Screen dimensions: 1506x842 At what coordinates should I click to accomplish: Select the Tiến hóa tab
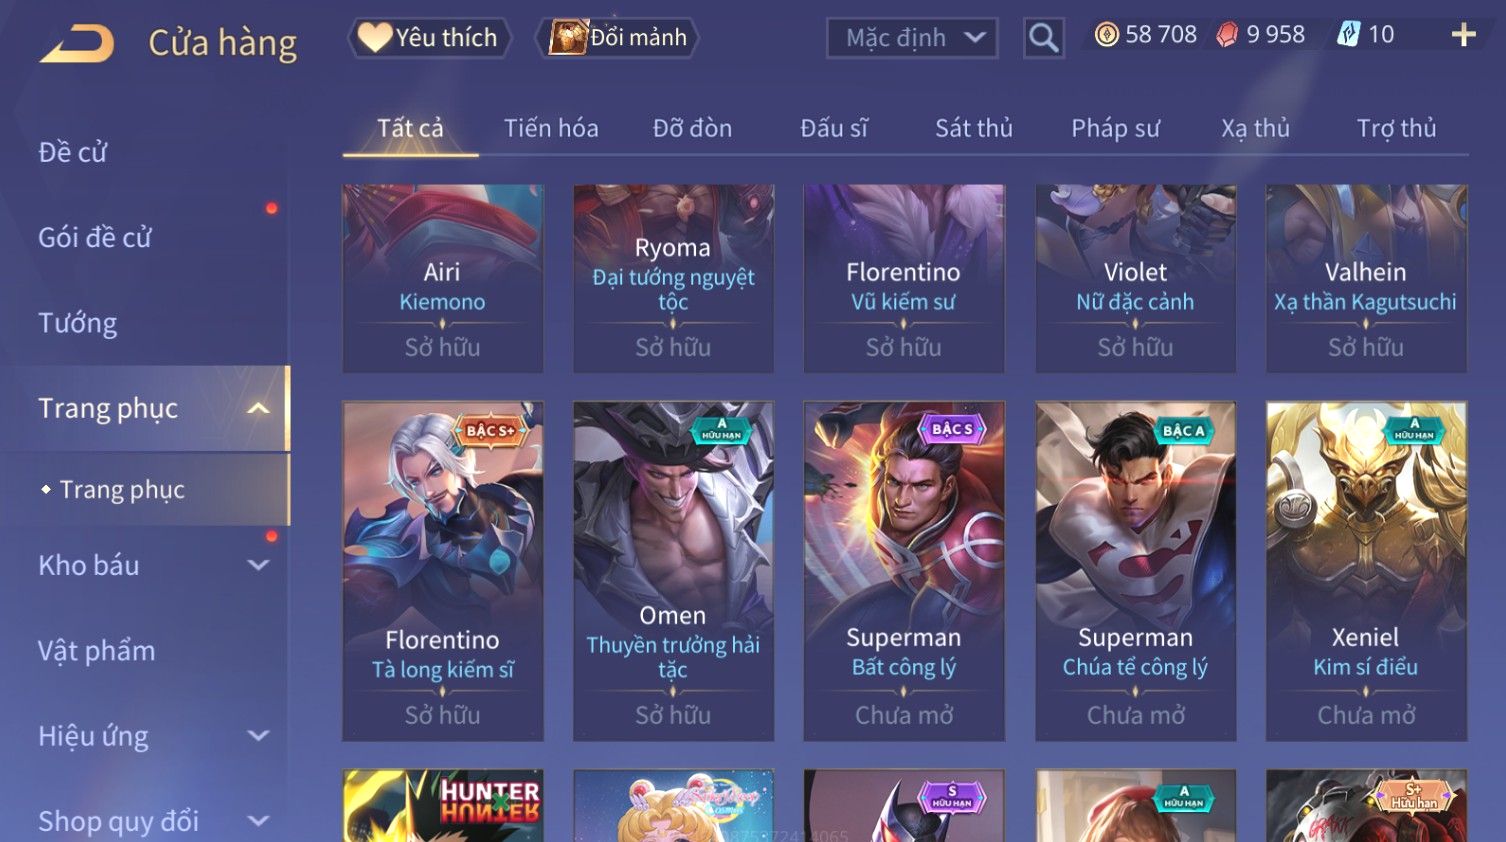click(551, 128)
